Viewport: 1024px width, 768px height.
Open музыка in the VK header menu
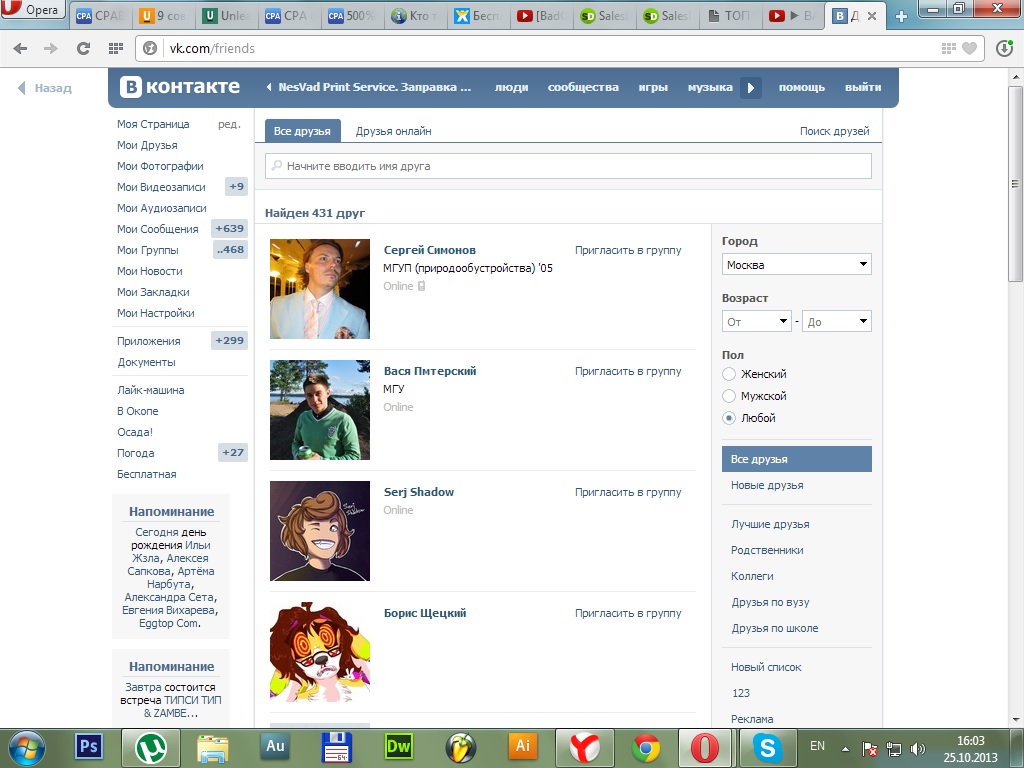point(710,87)
